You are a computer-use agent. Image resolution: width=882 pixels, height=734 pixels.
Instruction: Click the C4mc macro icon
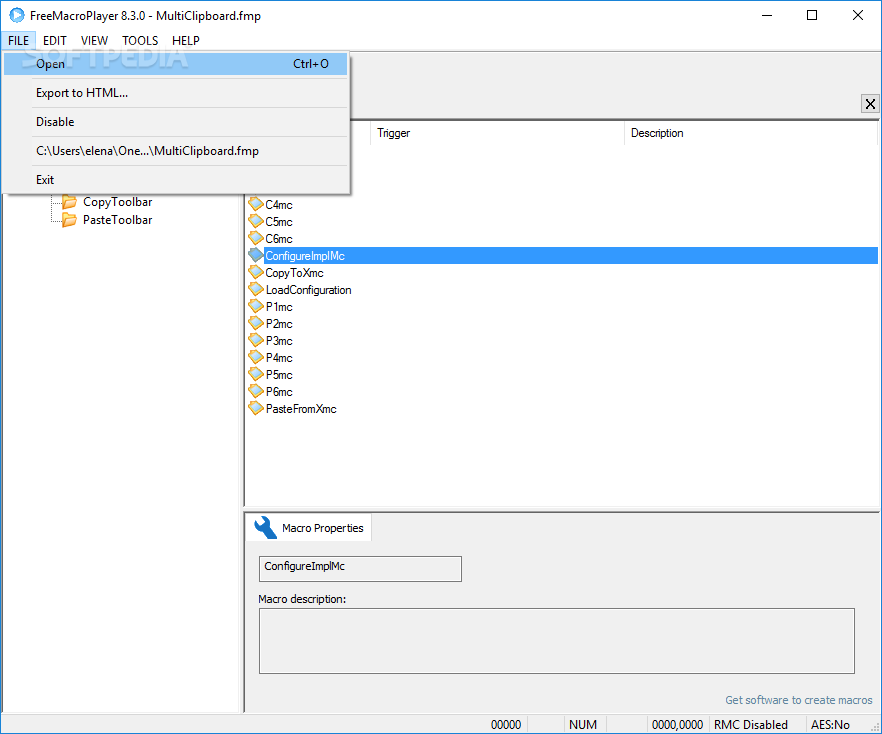(x=256, y=204)
